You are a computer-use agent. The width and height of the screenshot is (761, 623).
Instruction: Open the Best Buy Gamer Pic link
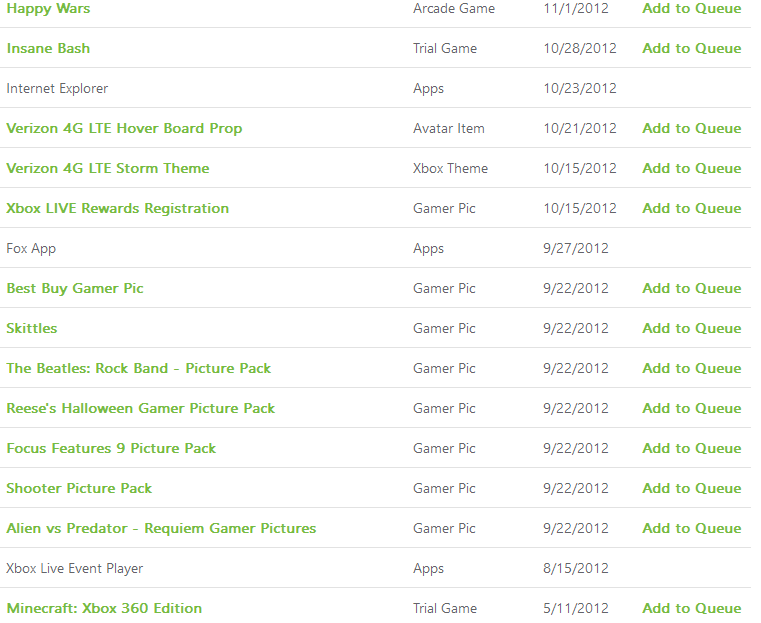click(x=75, y=289)
